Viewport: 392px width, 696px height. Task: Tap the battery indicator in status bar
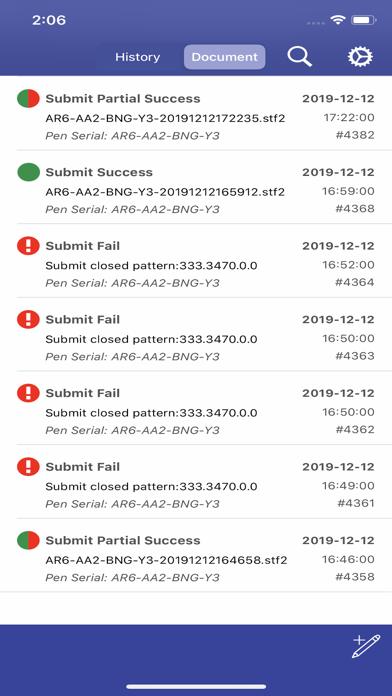364,20
